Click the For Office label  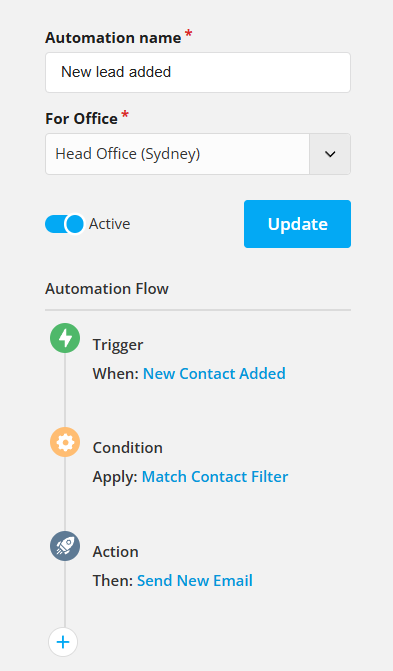click(81, 119)
